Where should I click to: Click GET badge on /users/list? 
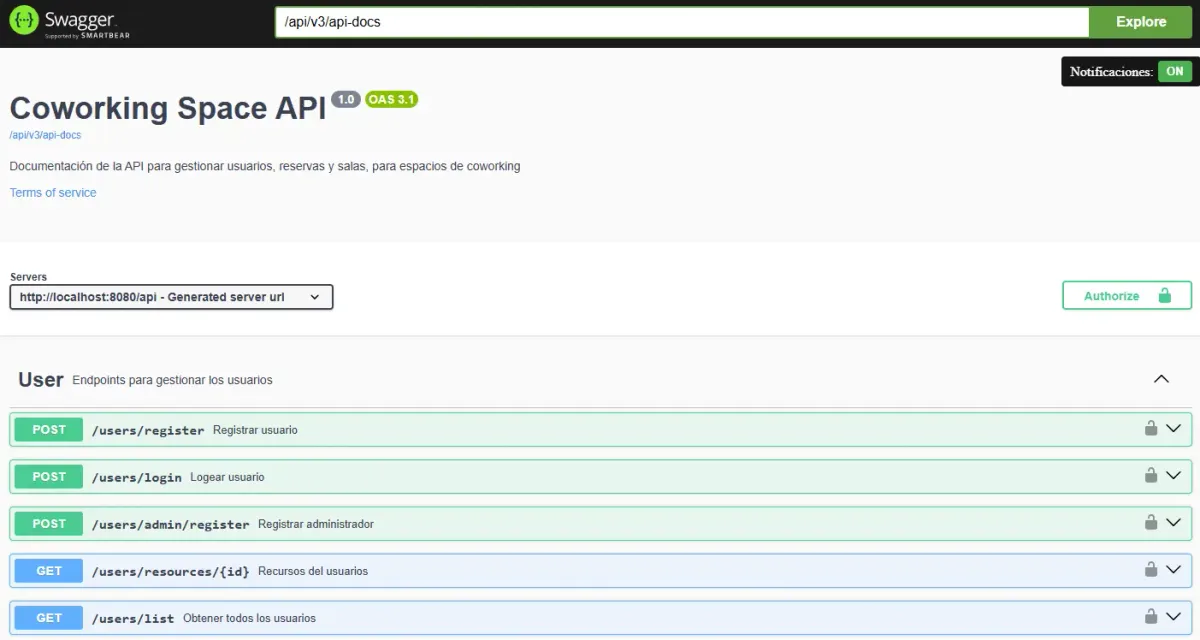click(49, 618)
